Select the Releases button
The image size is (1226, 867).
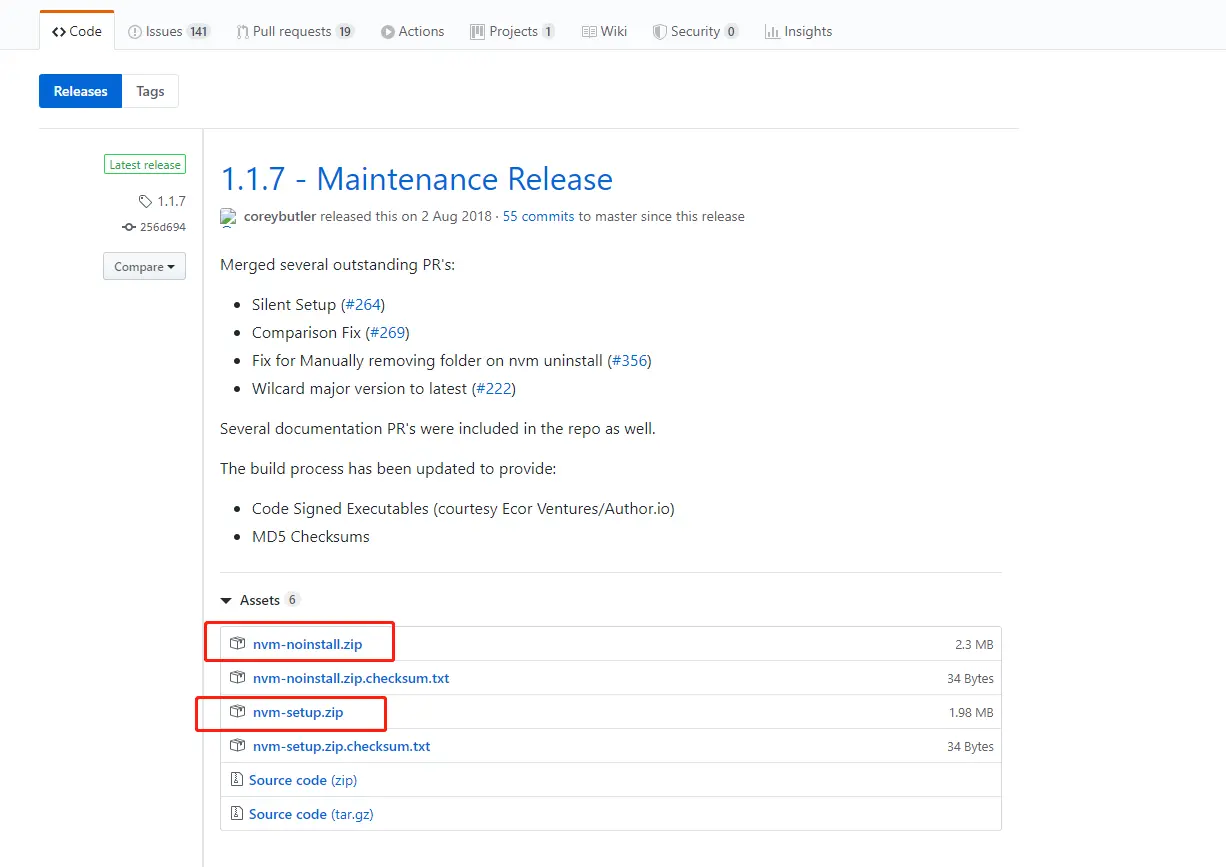(x=80, y=91)
